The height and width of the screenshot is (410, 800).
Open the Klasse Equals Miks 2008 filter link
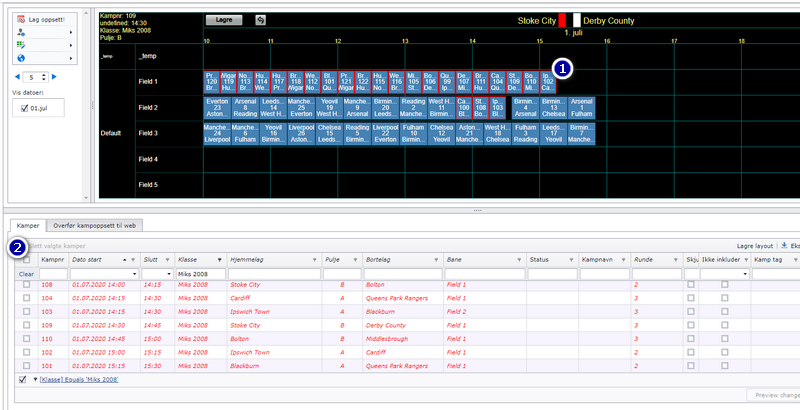pyautogui.click(x=79, y=379)
